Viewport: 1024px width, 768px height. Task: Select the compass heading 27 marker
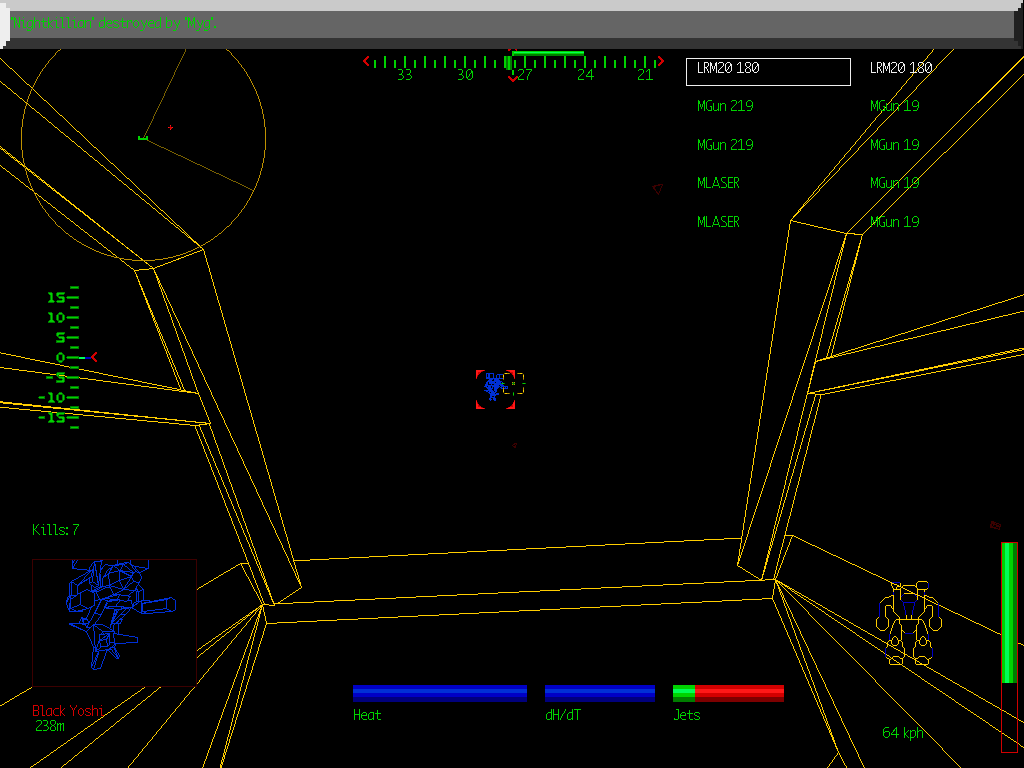pyautogui.click(x=524, y=74)
